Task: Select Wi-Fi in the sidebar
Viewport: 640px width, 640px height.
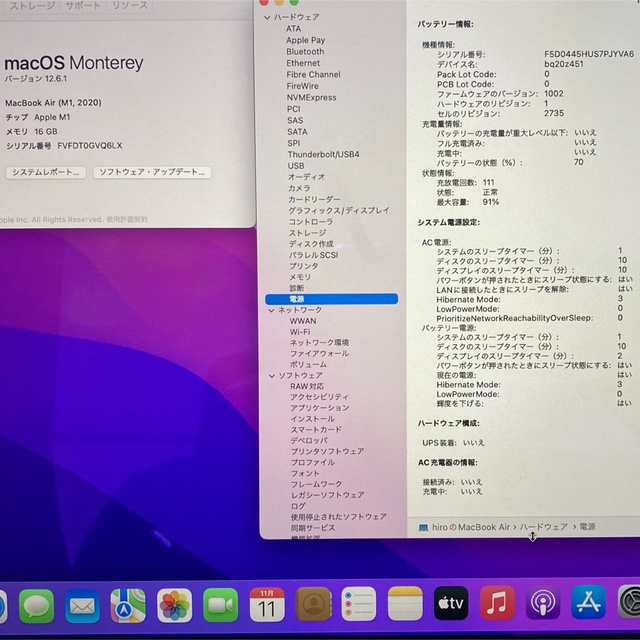Action: pos(300,332)
